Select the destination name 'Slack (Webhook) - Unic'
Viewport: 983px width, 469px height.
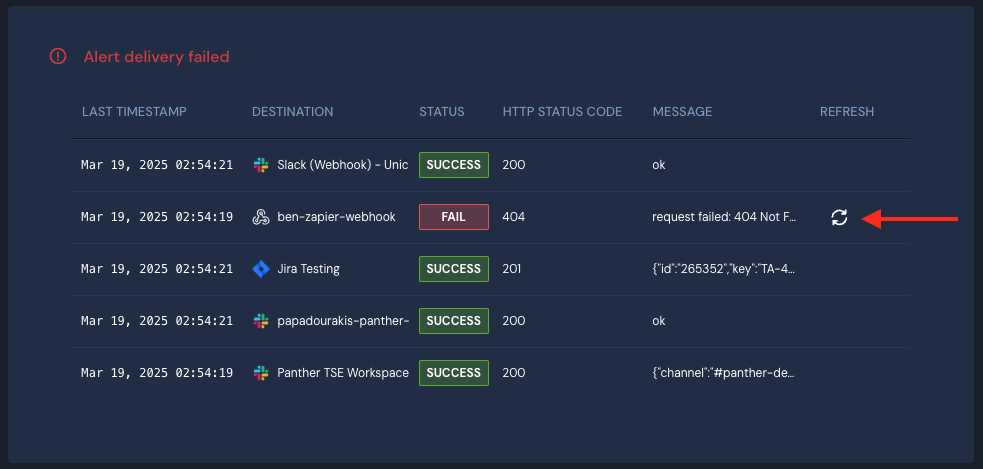343,165
